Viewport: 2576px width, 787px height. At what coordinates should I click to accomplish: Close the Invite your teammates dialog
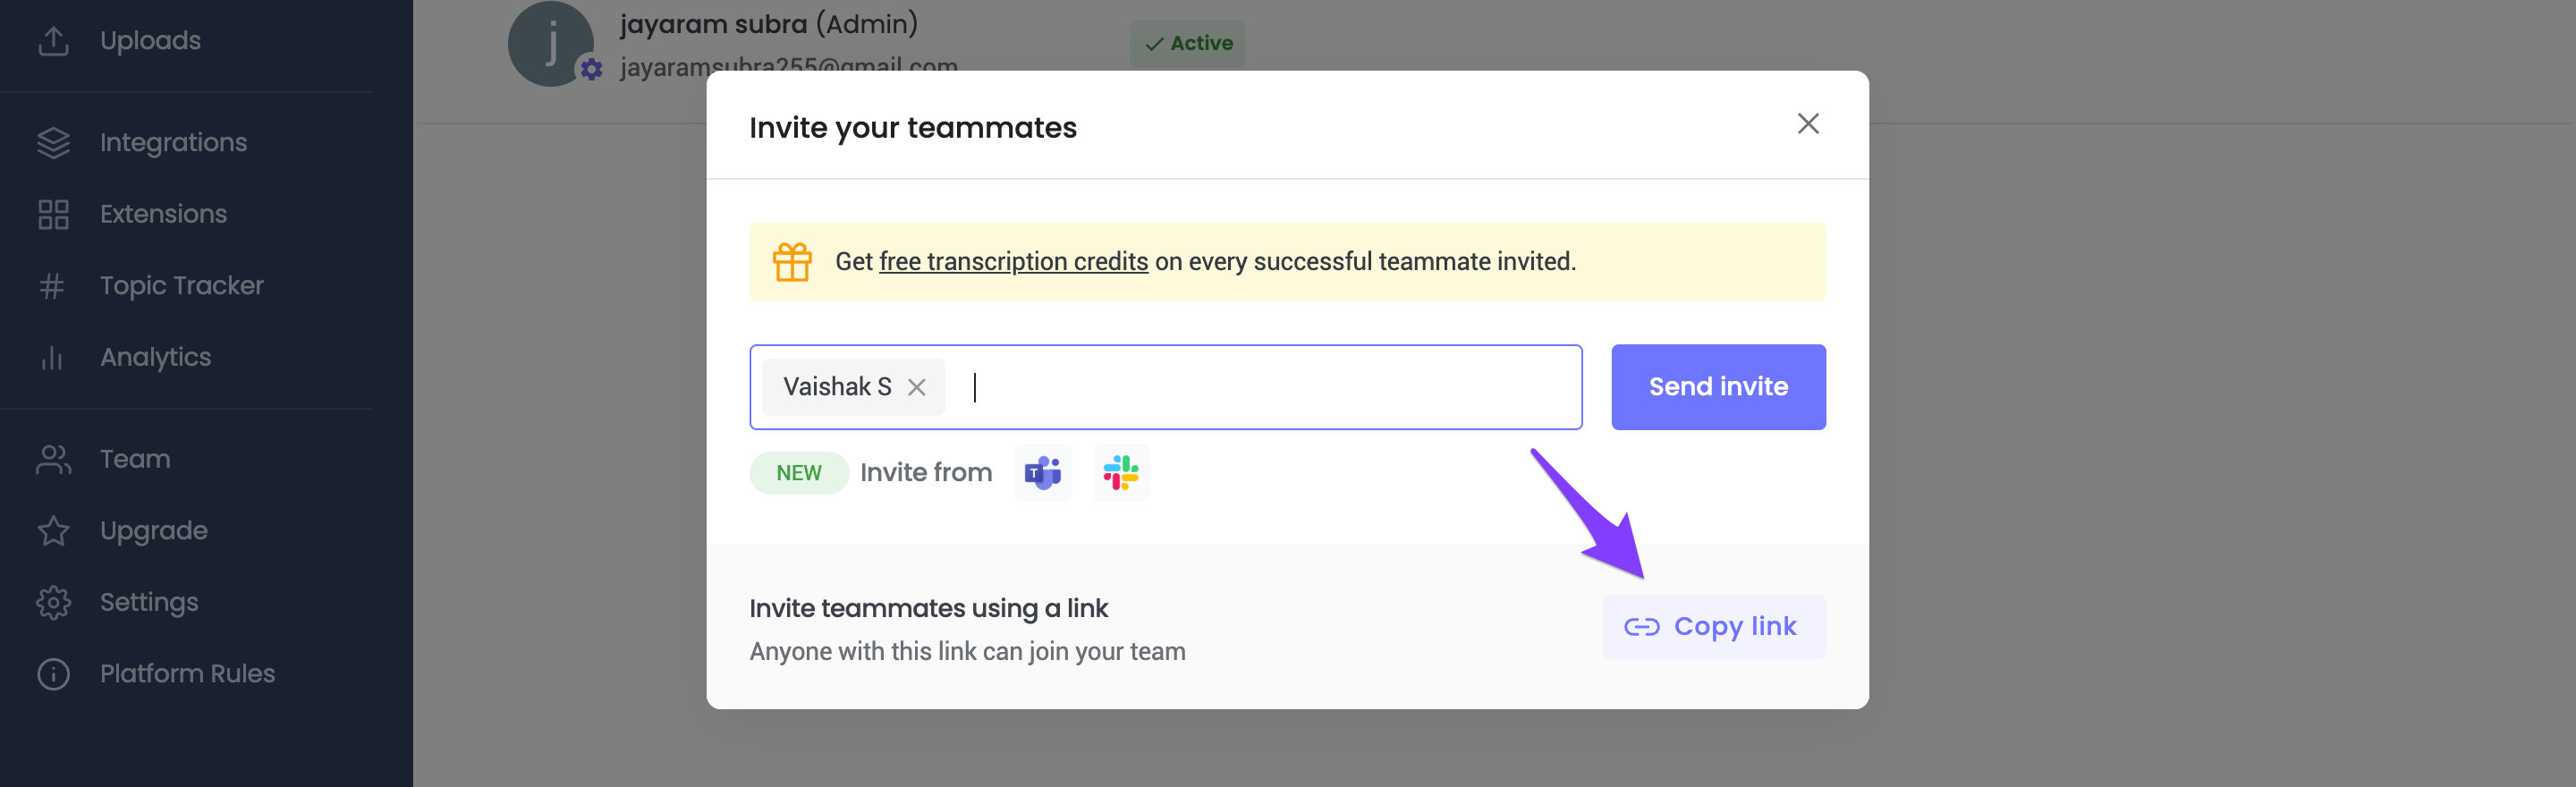coord(1807,124)
